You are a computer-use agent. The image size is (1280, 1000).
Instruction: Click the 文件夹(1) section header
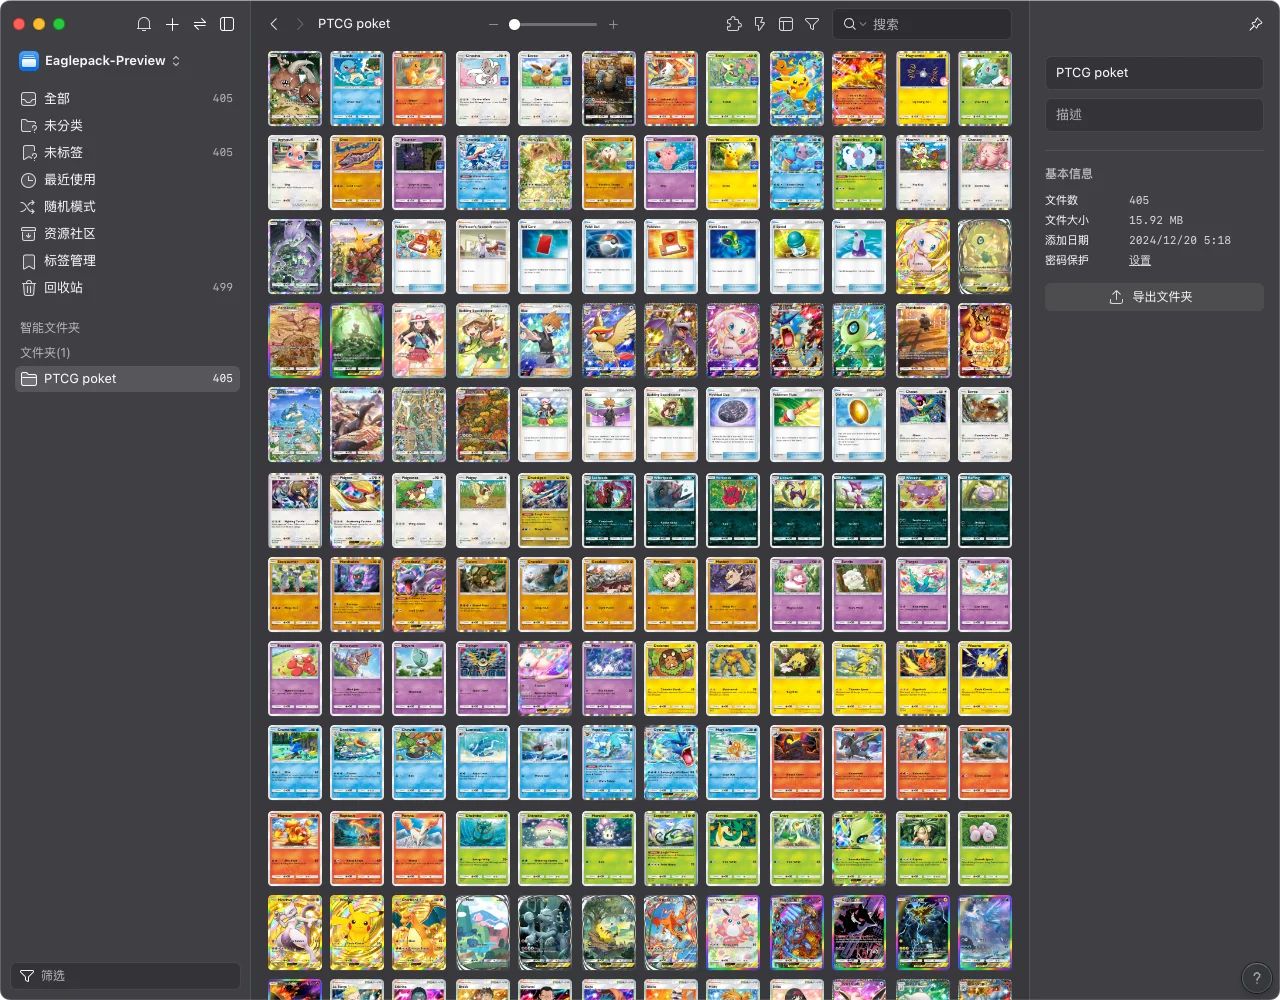tap(45, 353)
